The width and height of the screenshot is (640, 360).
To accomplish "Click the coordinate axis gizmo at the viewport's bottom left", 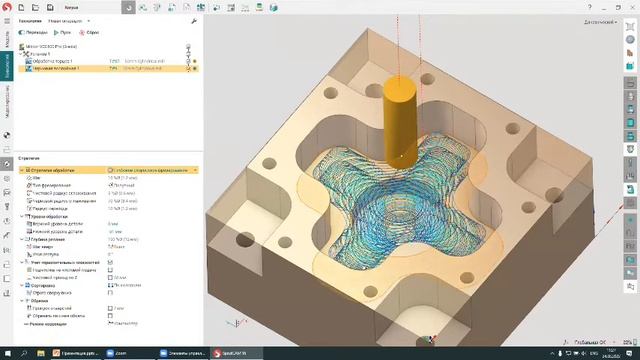I will point(237,323).
